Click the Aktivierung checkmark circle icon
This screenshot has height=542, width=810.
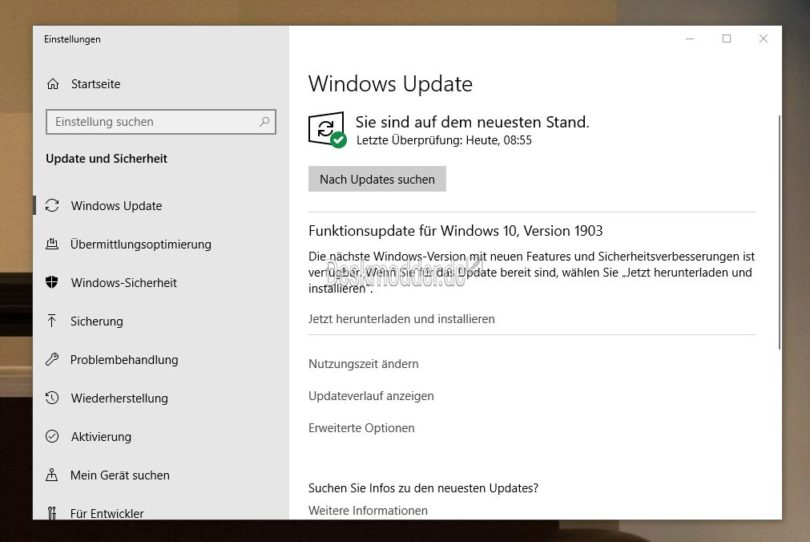[52, 436]
